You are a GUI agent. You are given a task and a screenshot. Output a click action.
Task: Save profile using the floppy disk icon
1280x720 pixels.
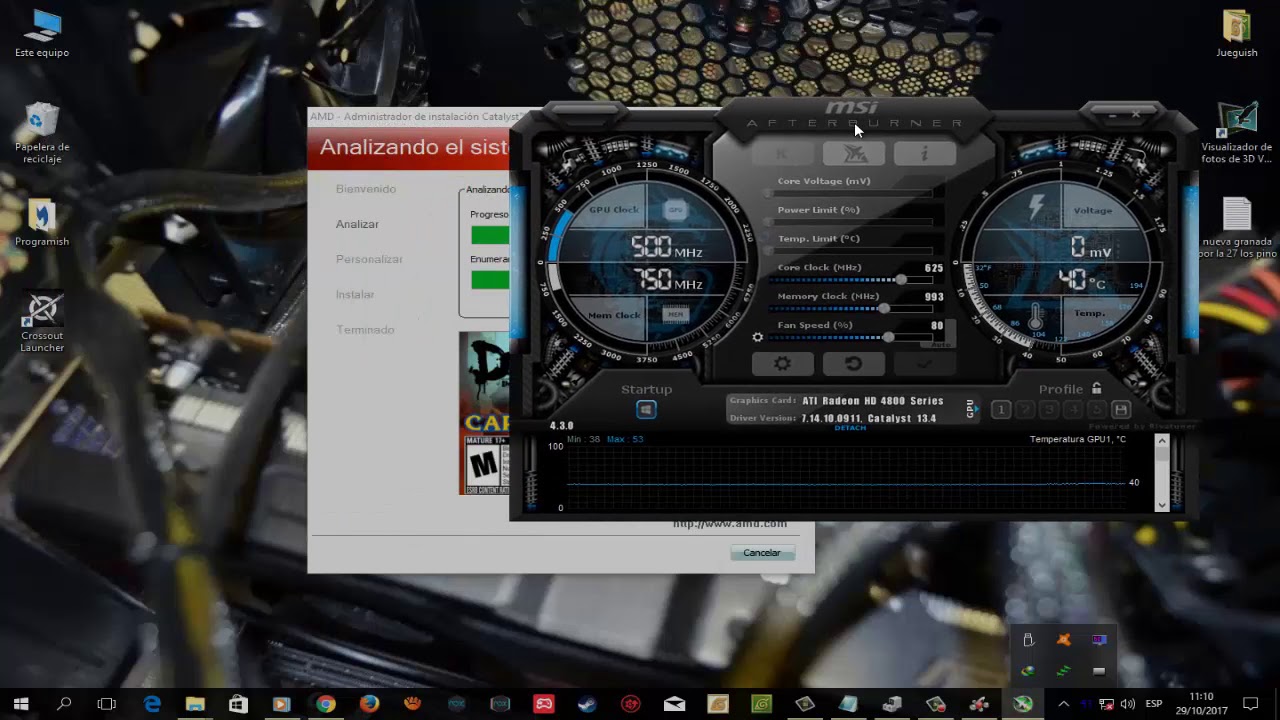pos(1121,410)
